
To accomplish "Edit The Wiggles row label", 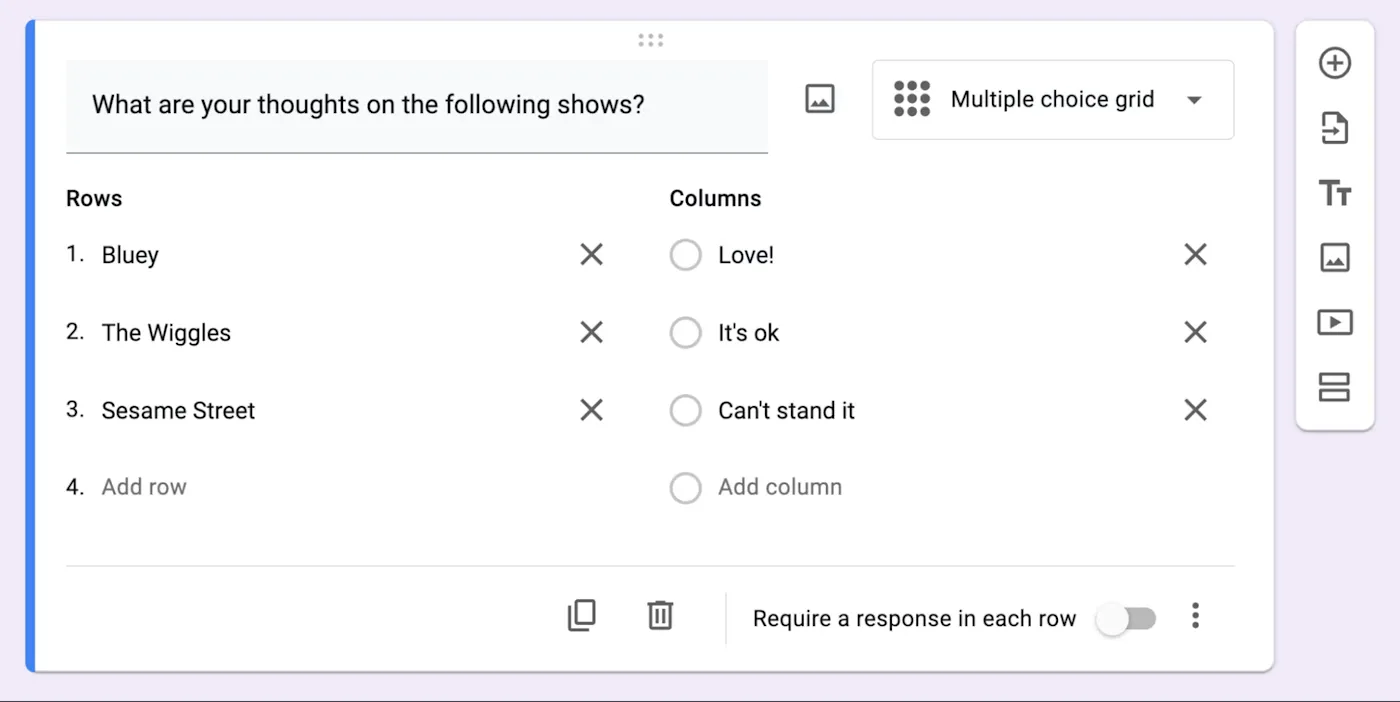I will (166, 333).
